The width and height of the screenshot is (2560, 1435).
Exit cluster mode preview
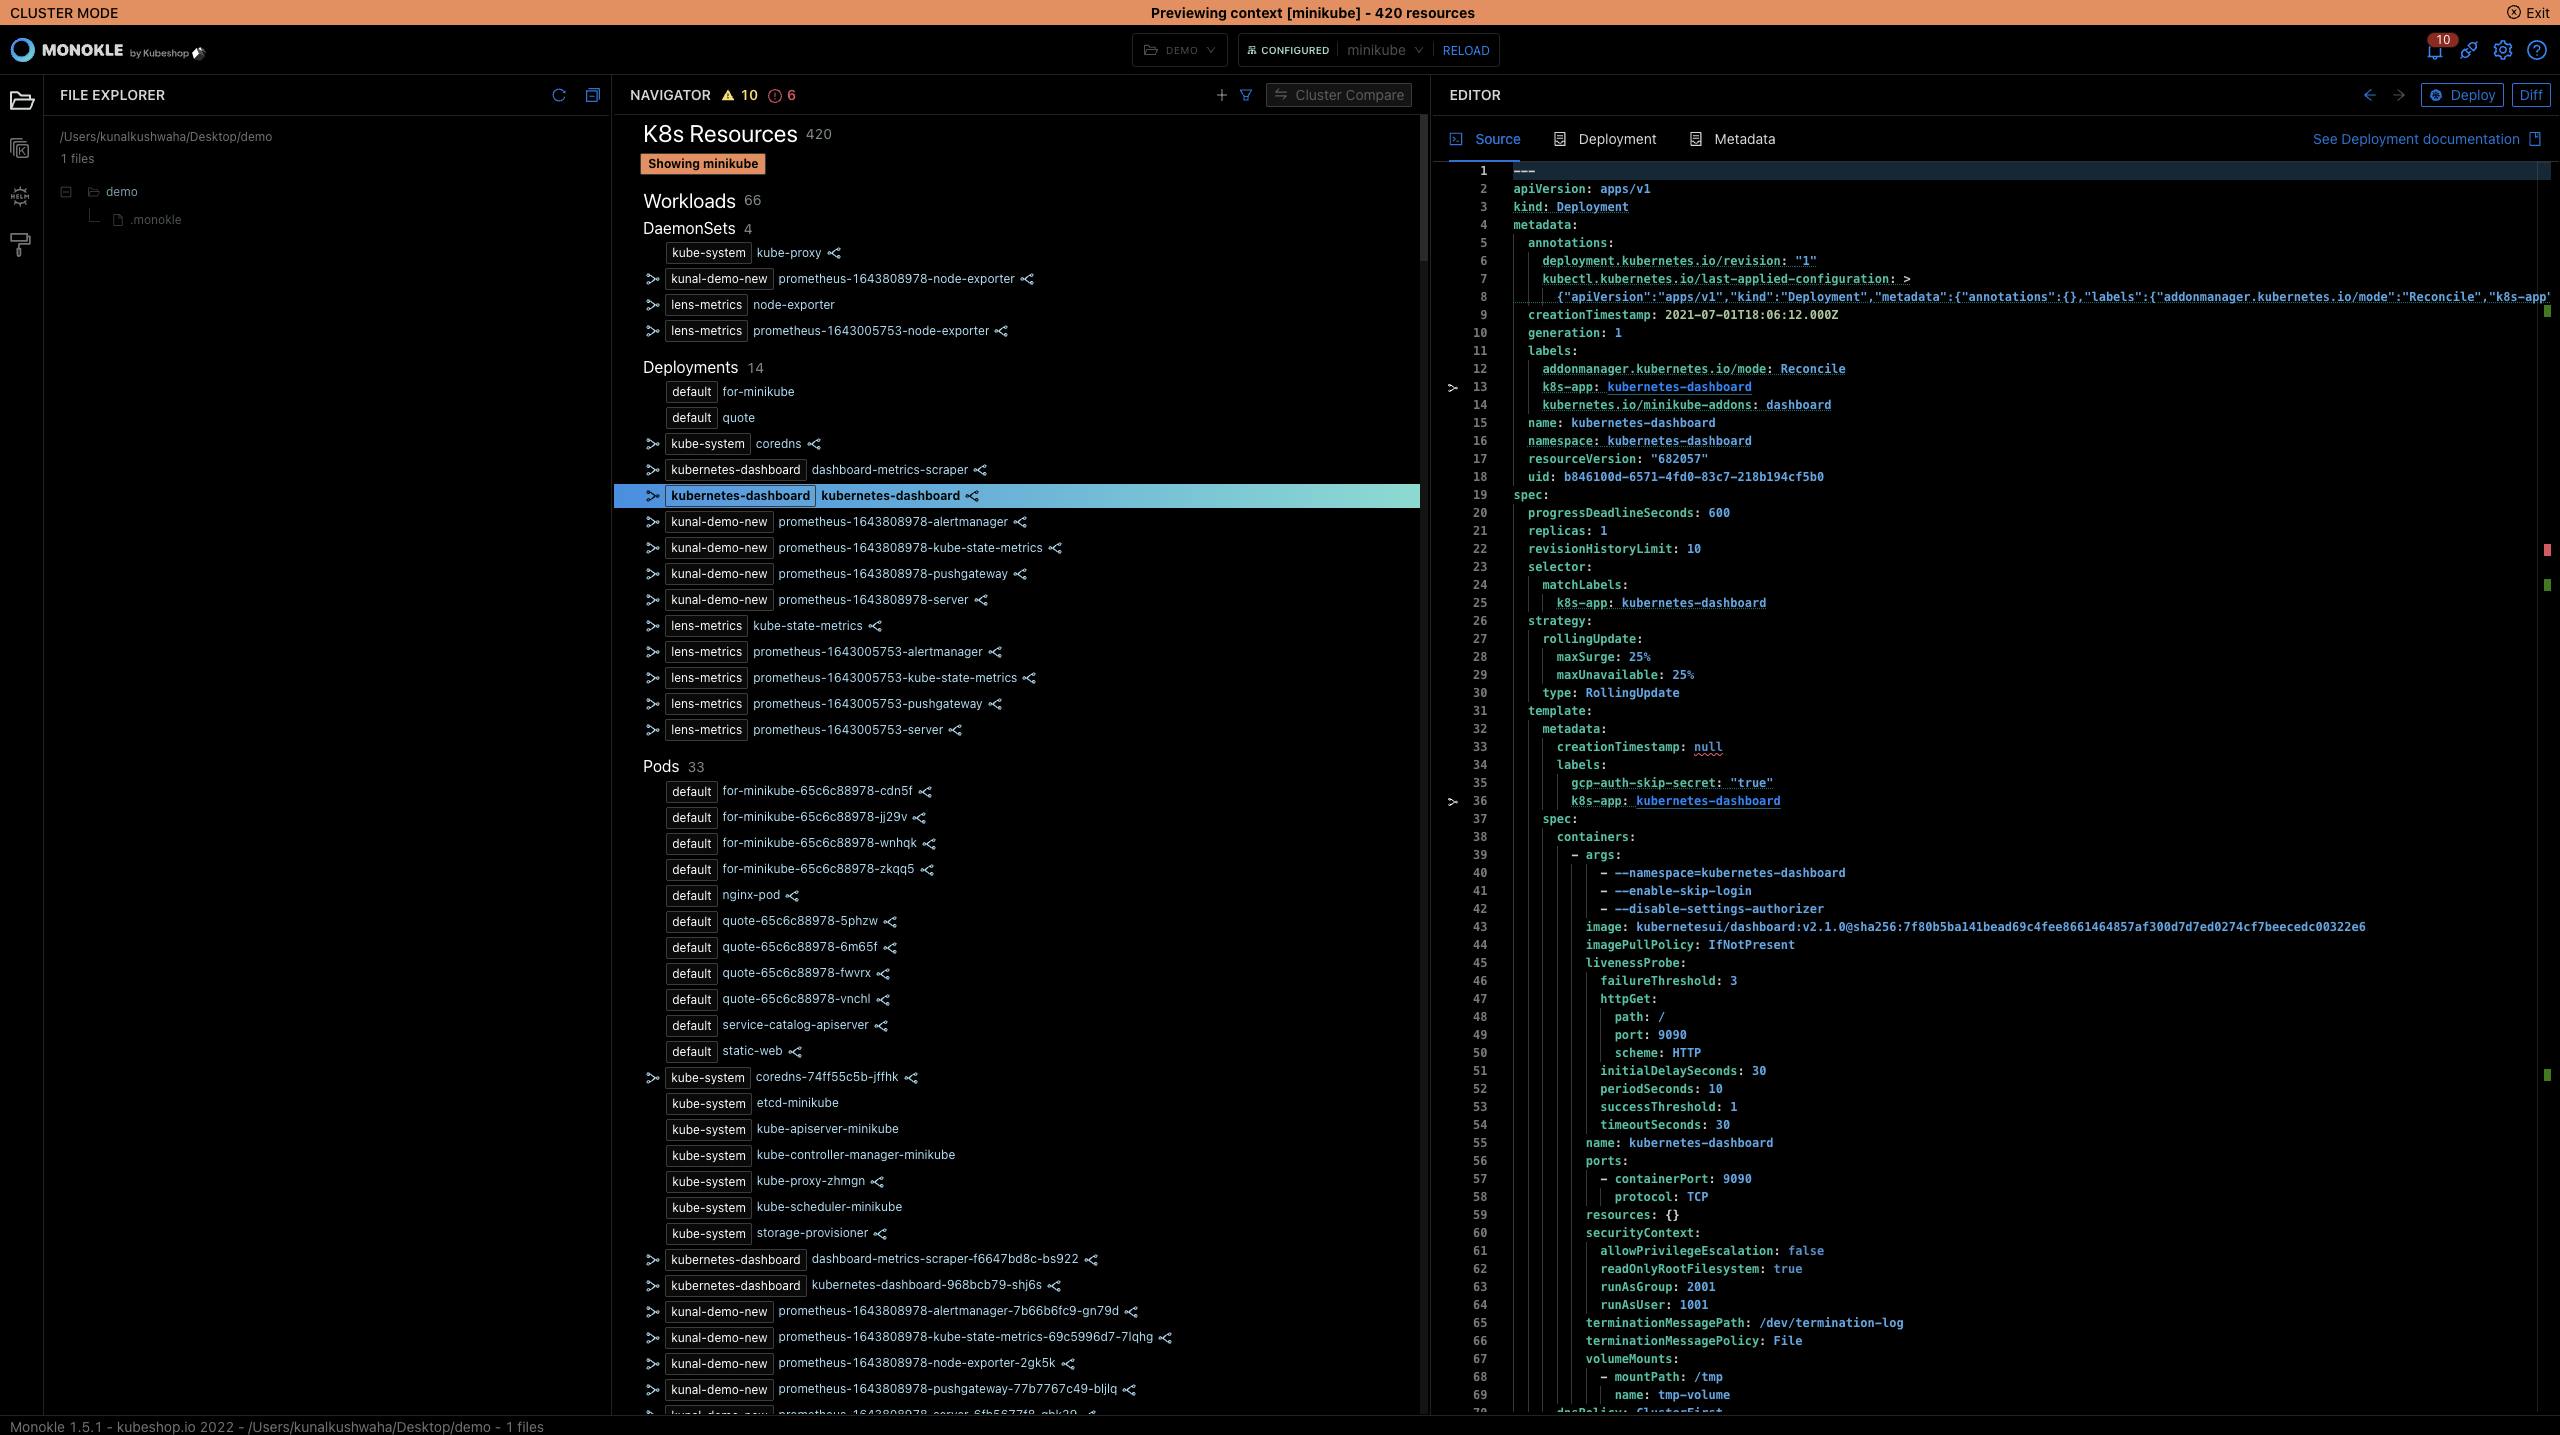pyautogui.click(x=2528, y=13)
